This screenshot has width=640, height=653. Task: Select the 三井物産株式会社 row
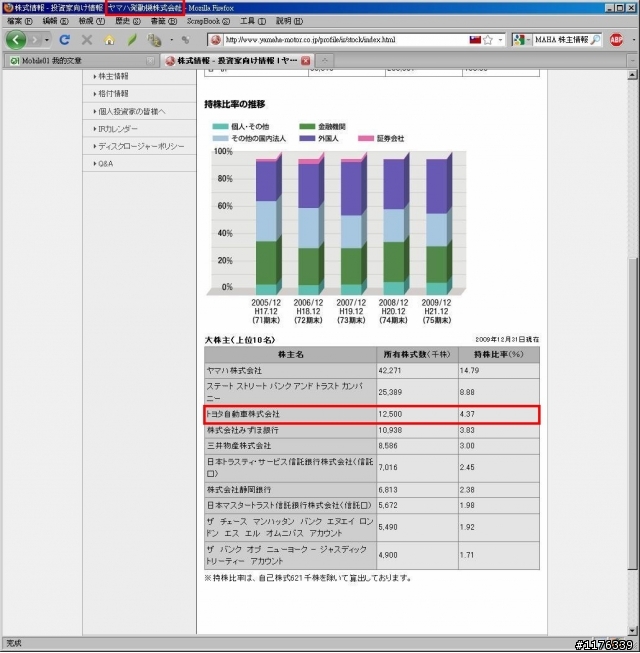[372, 446]
